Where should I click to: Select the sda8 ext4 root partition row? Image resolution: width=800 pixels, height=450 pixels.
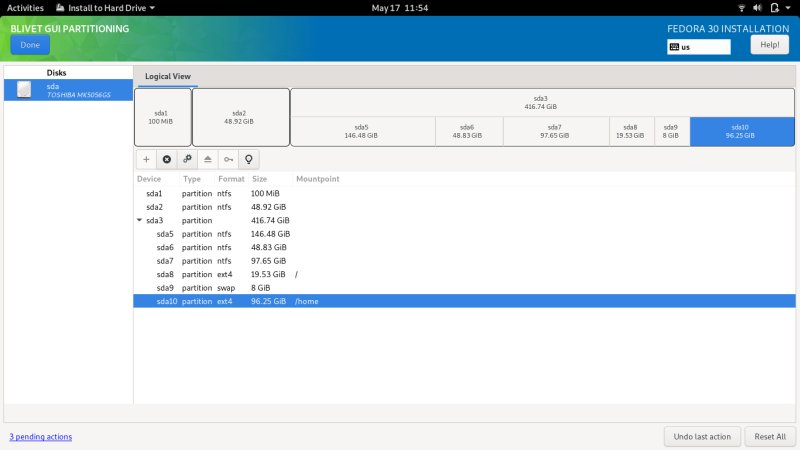464,274
